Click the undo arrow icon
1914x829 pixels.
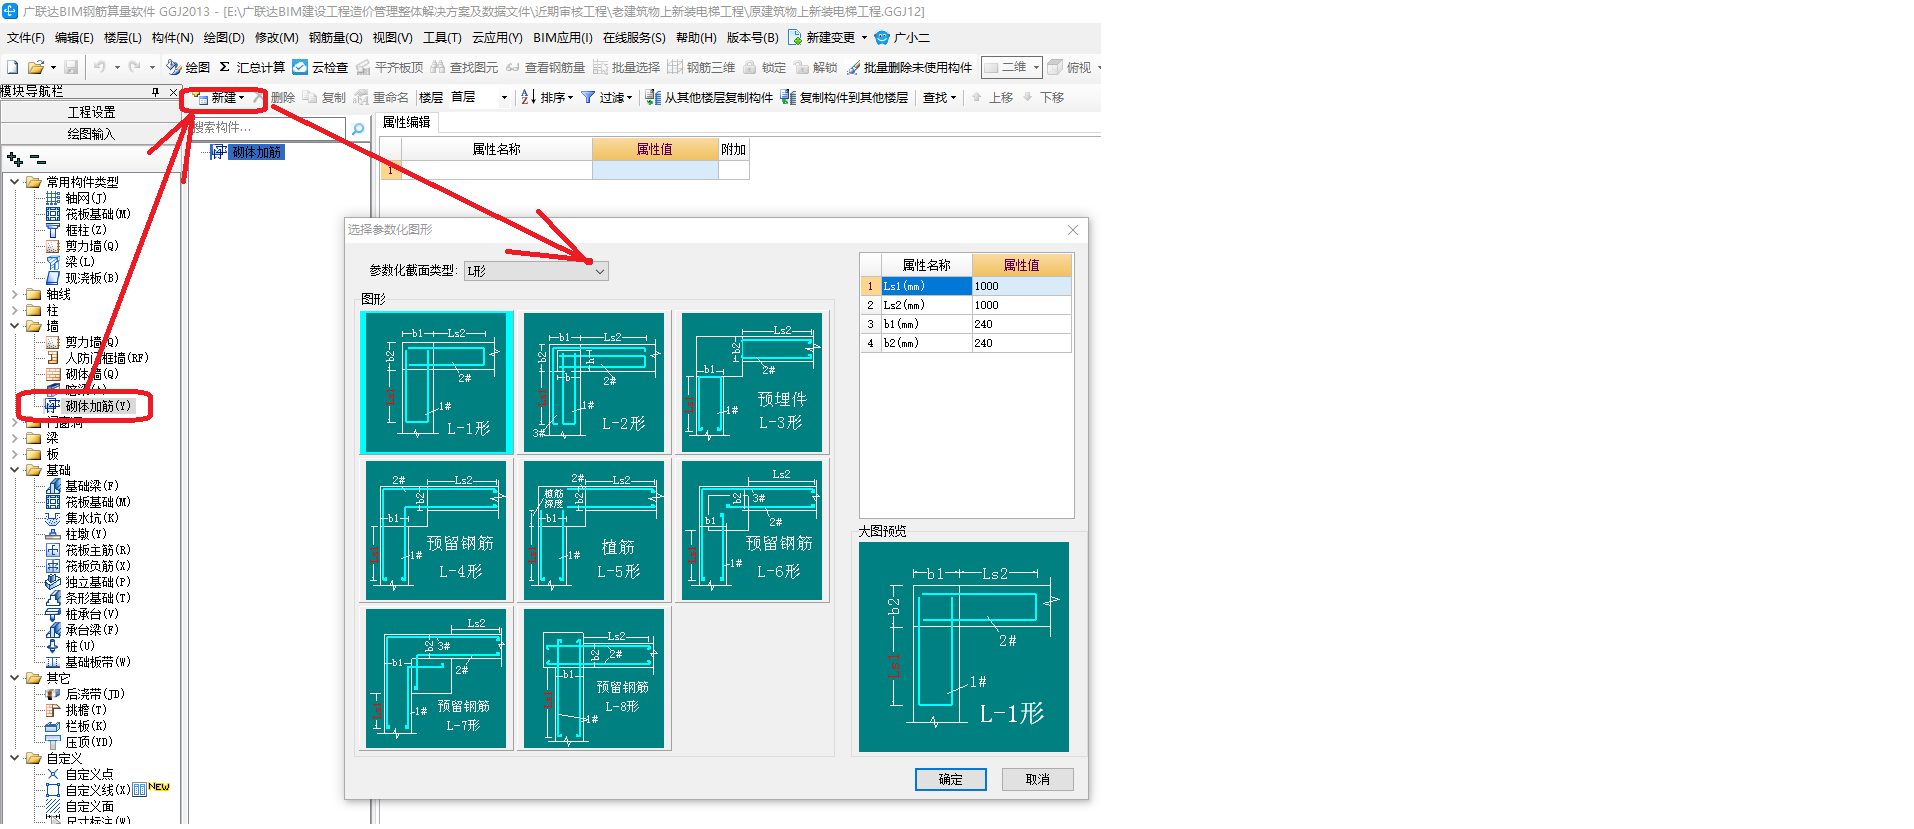(100, 67)
